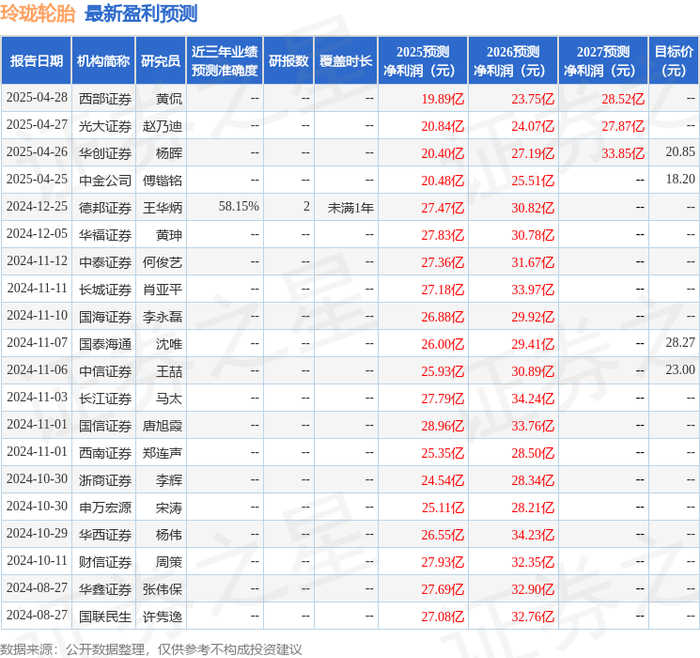Click 华鑫证券 institution cell
This screenshot has width=700, height=658.
pyautogui.click(x=105, y=589)
